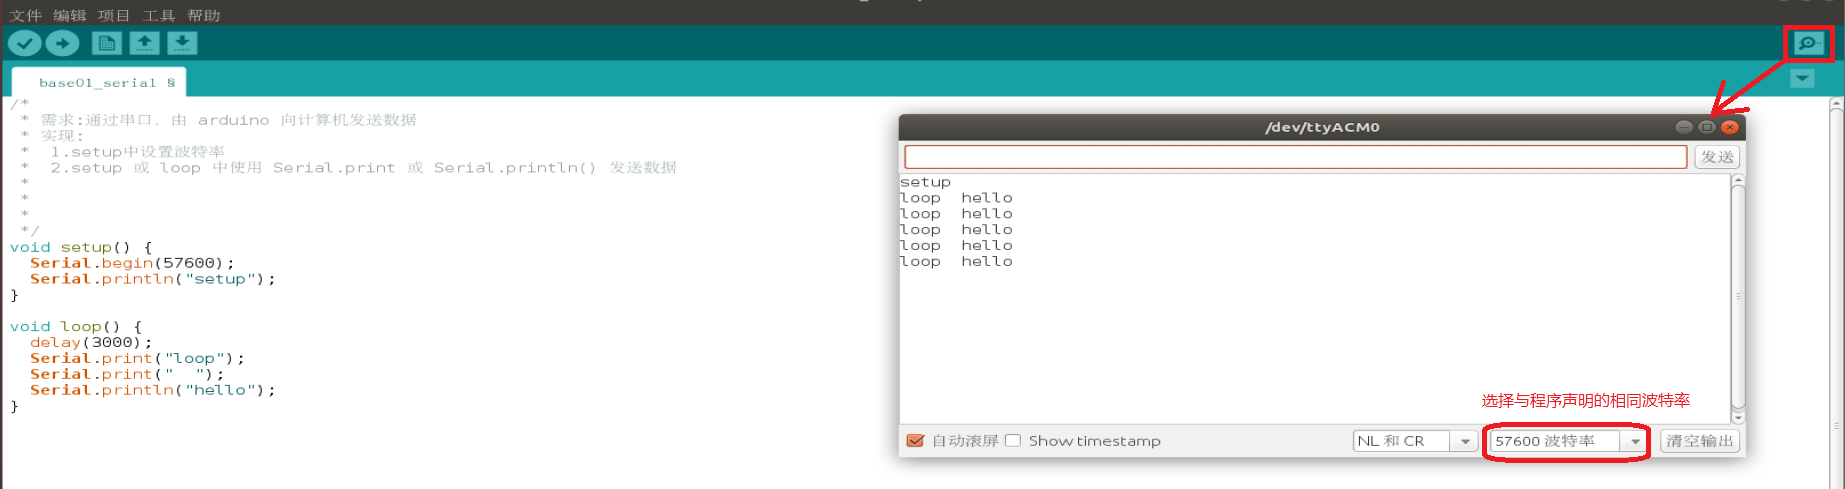Click the Save sketch down-arrow icon

coord(182,43)
